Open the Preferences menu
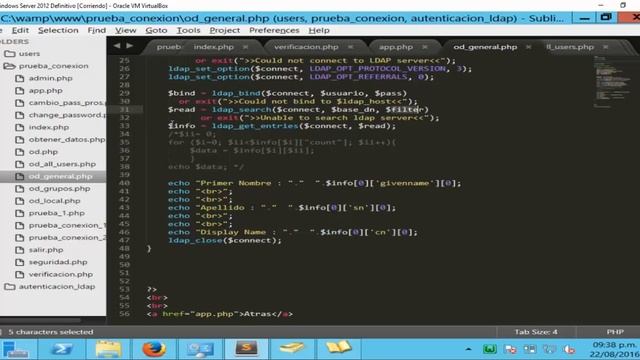The width and height of the screenshot is (640, 360). pos(274,30)
